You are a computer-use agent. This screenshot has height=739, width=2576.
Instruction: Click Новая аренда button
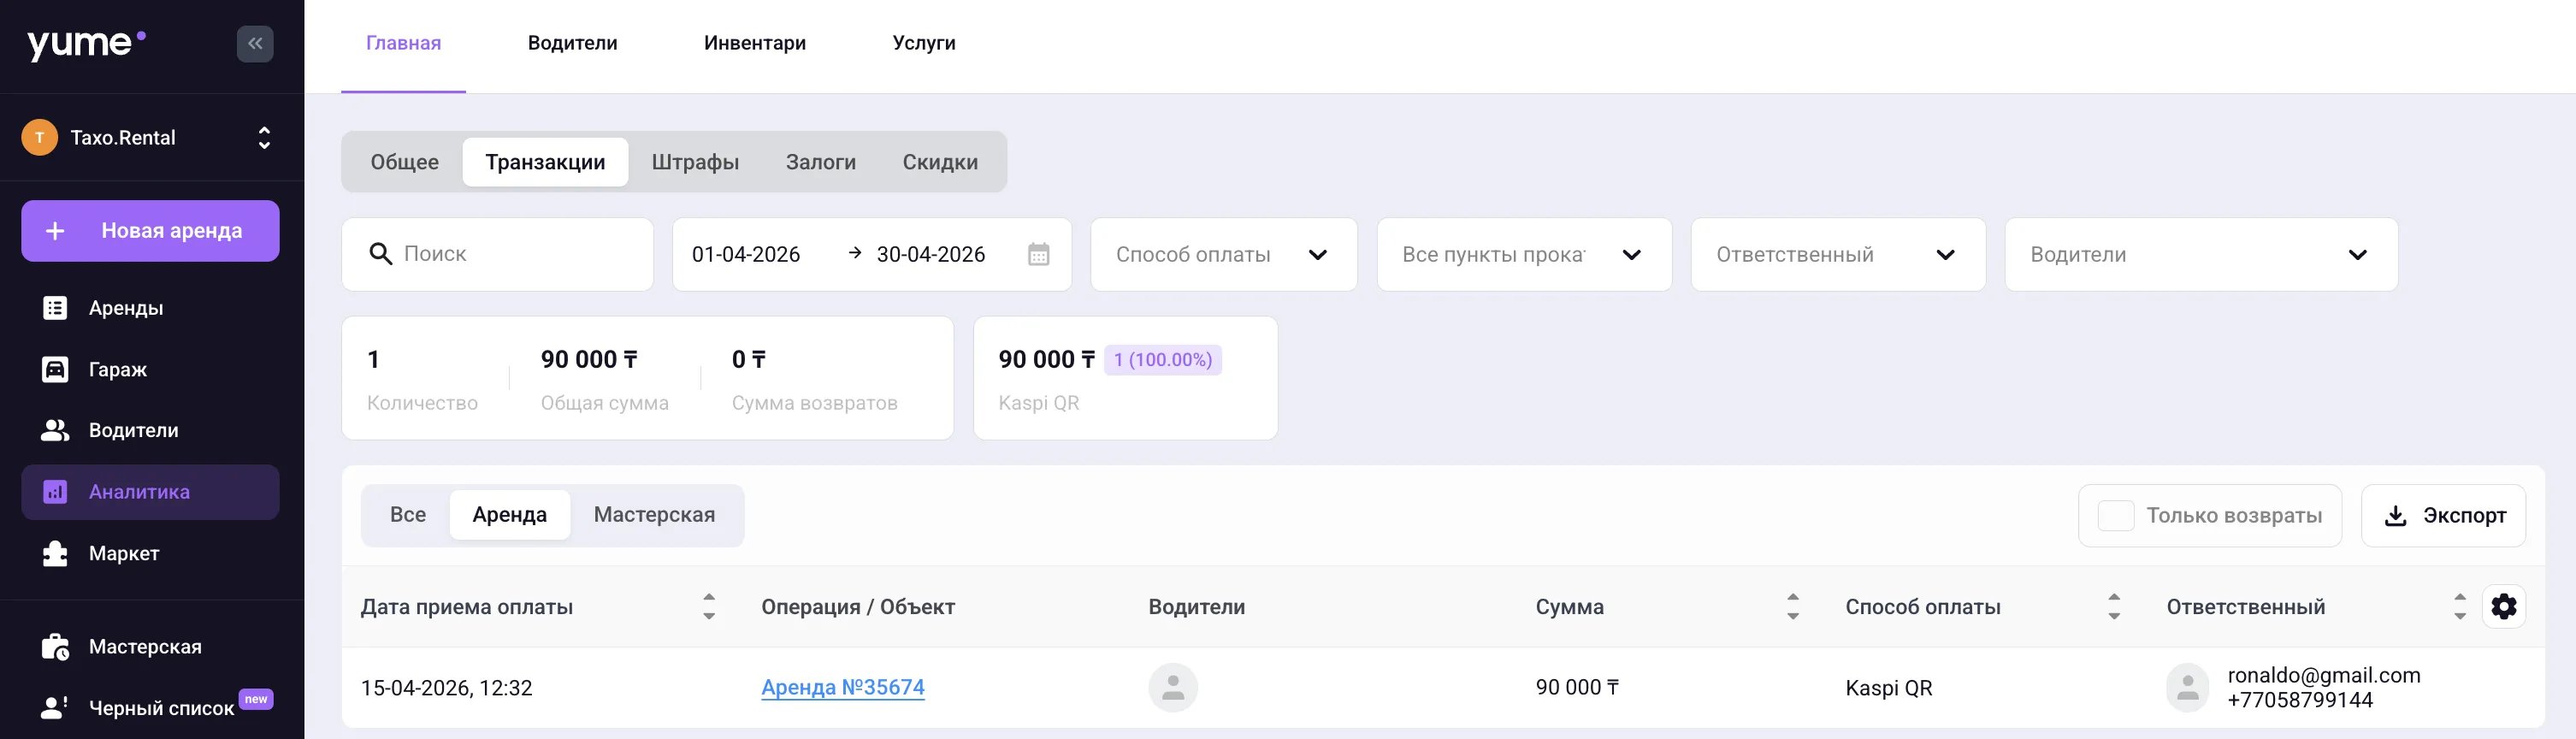(150, 231)
